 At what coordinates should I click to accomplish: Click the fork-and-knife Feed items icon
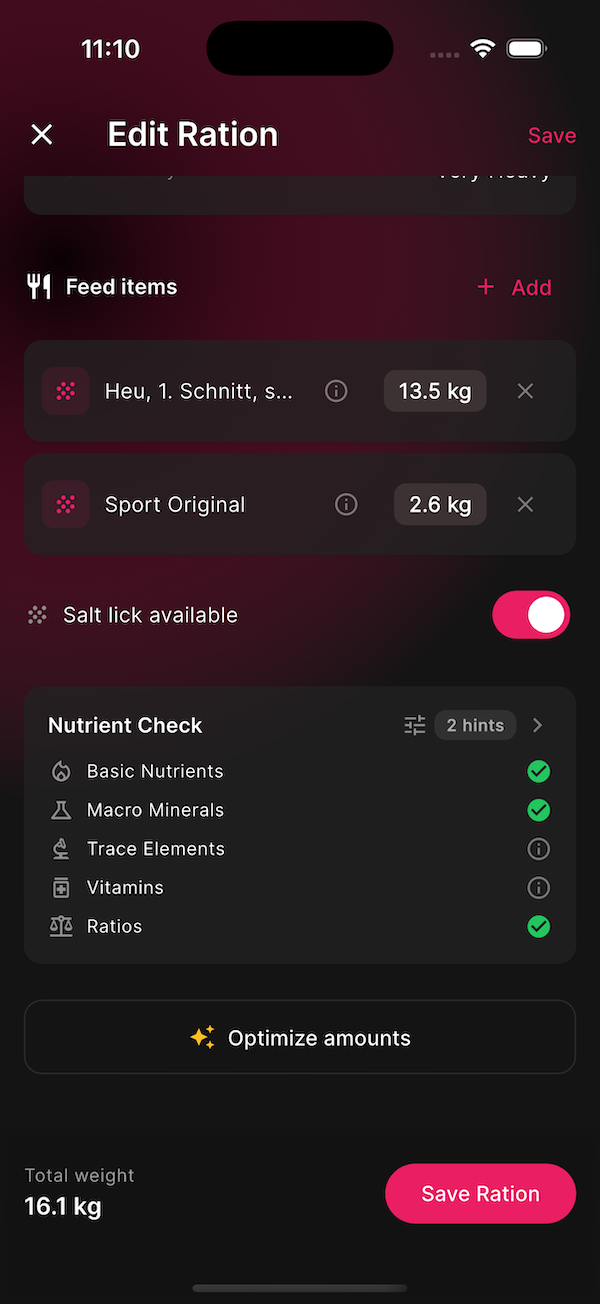click(x=37, y=287)
